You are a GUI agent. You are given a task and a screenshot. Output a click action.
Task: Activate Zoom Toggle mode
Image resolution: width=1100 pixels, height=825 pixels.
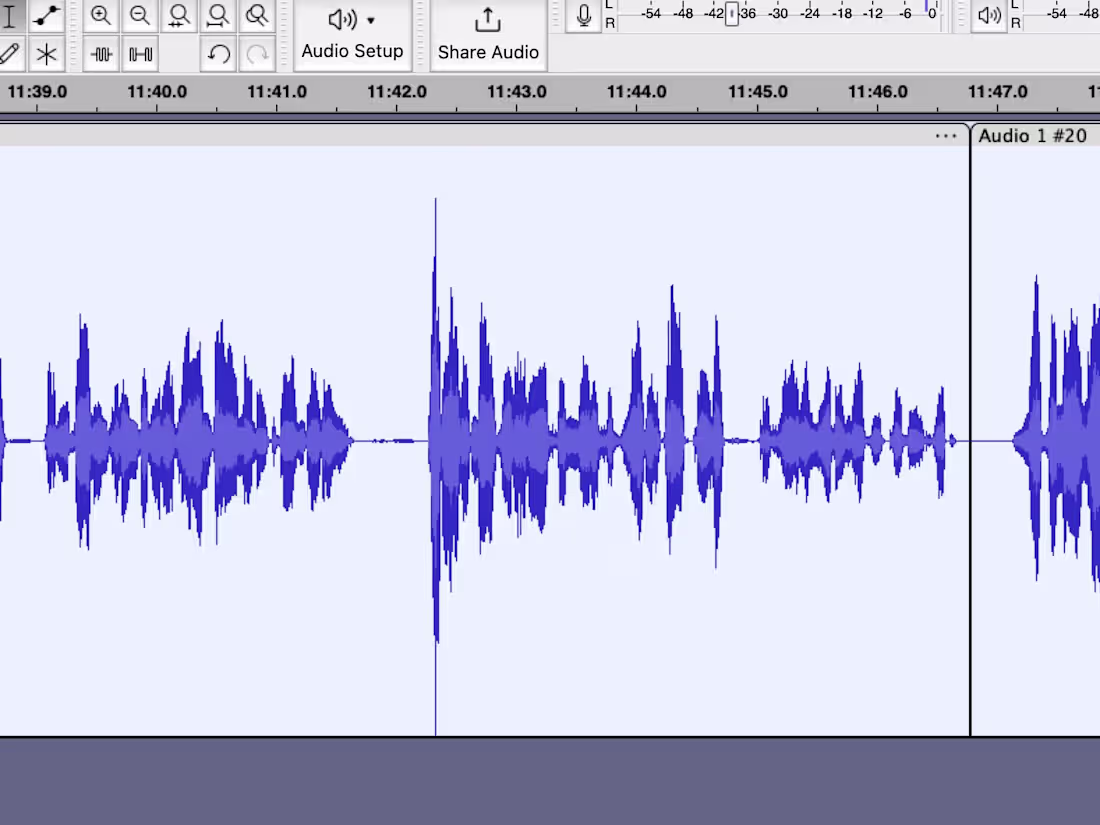(x=257, y=15)
